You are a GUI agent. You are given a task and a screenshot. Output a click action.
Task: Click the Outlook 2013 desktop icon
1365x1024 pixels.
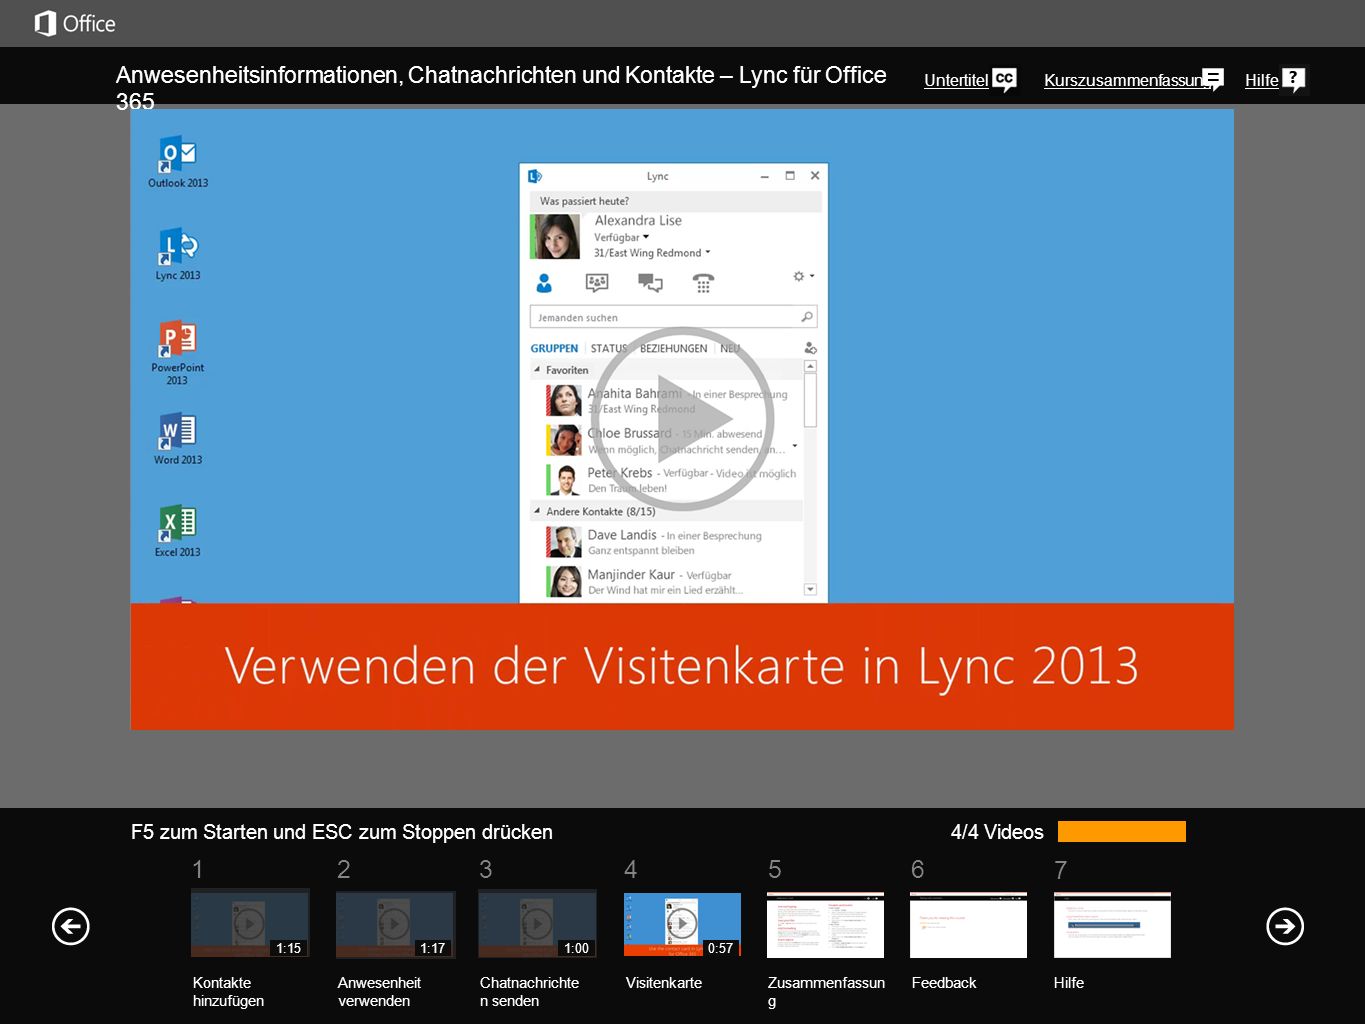(178, 162)
